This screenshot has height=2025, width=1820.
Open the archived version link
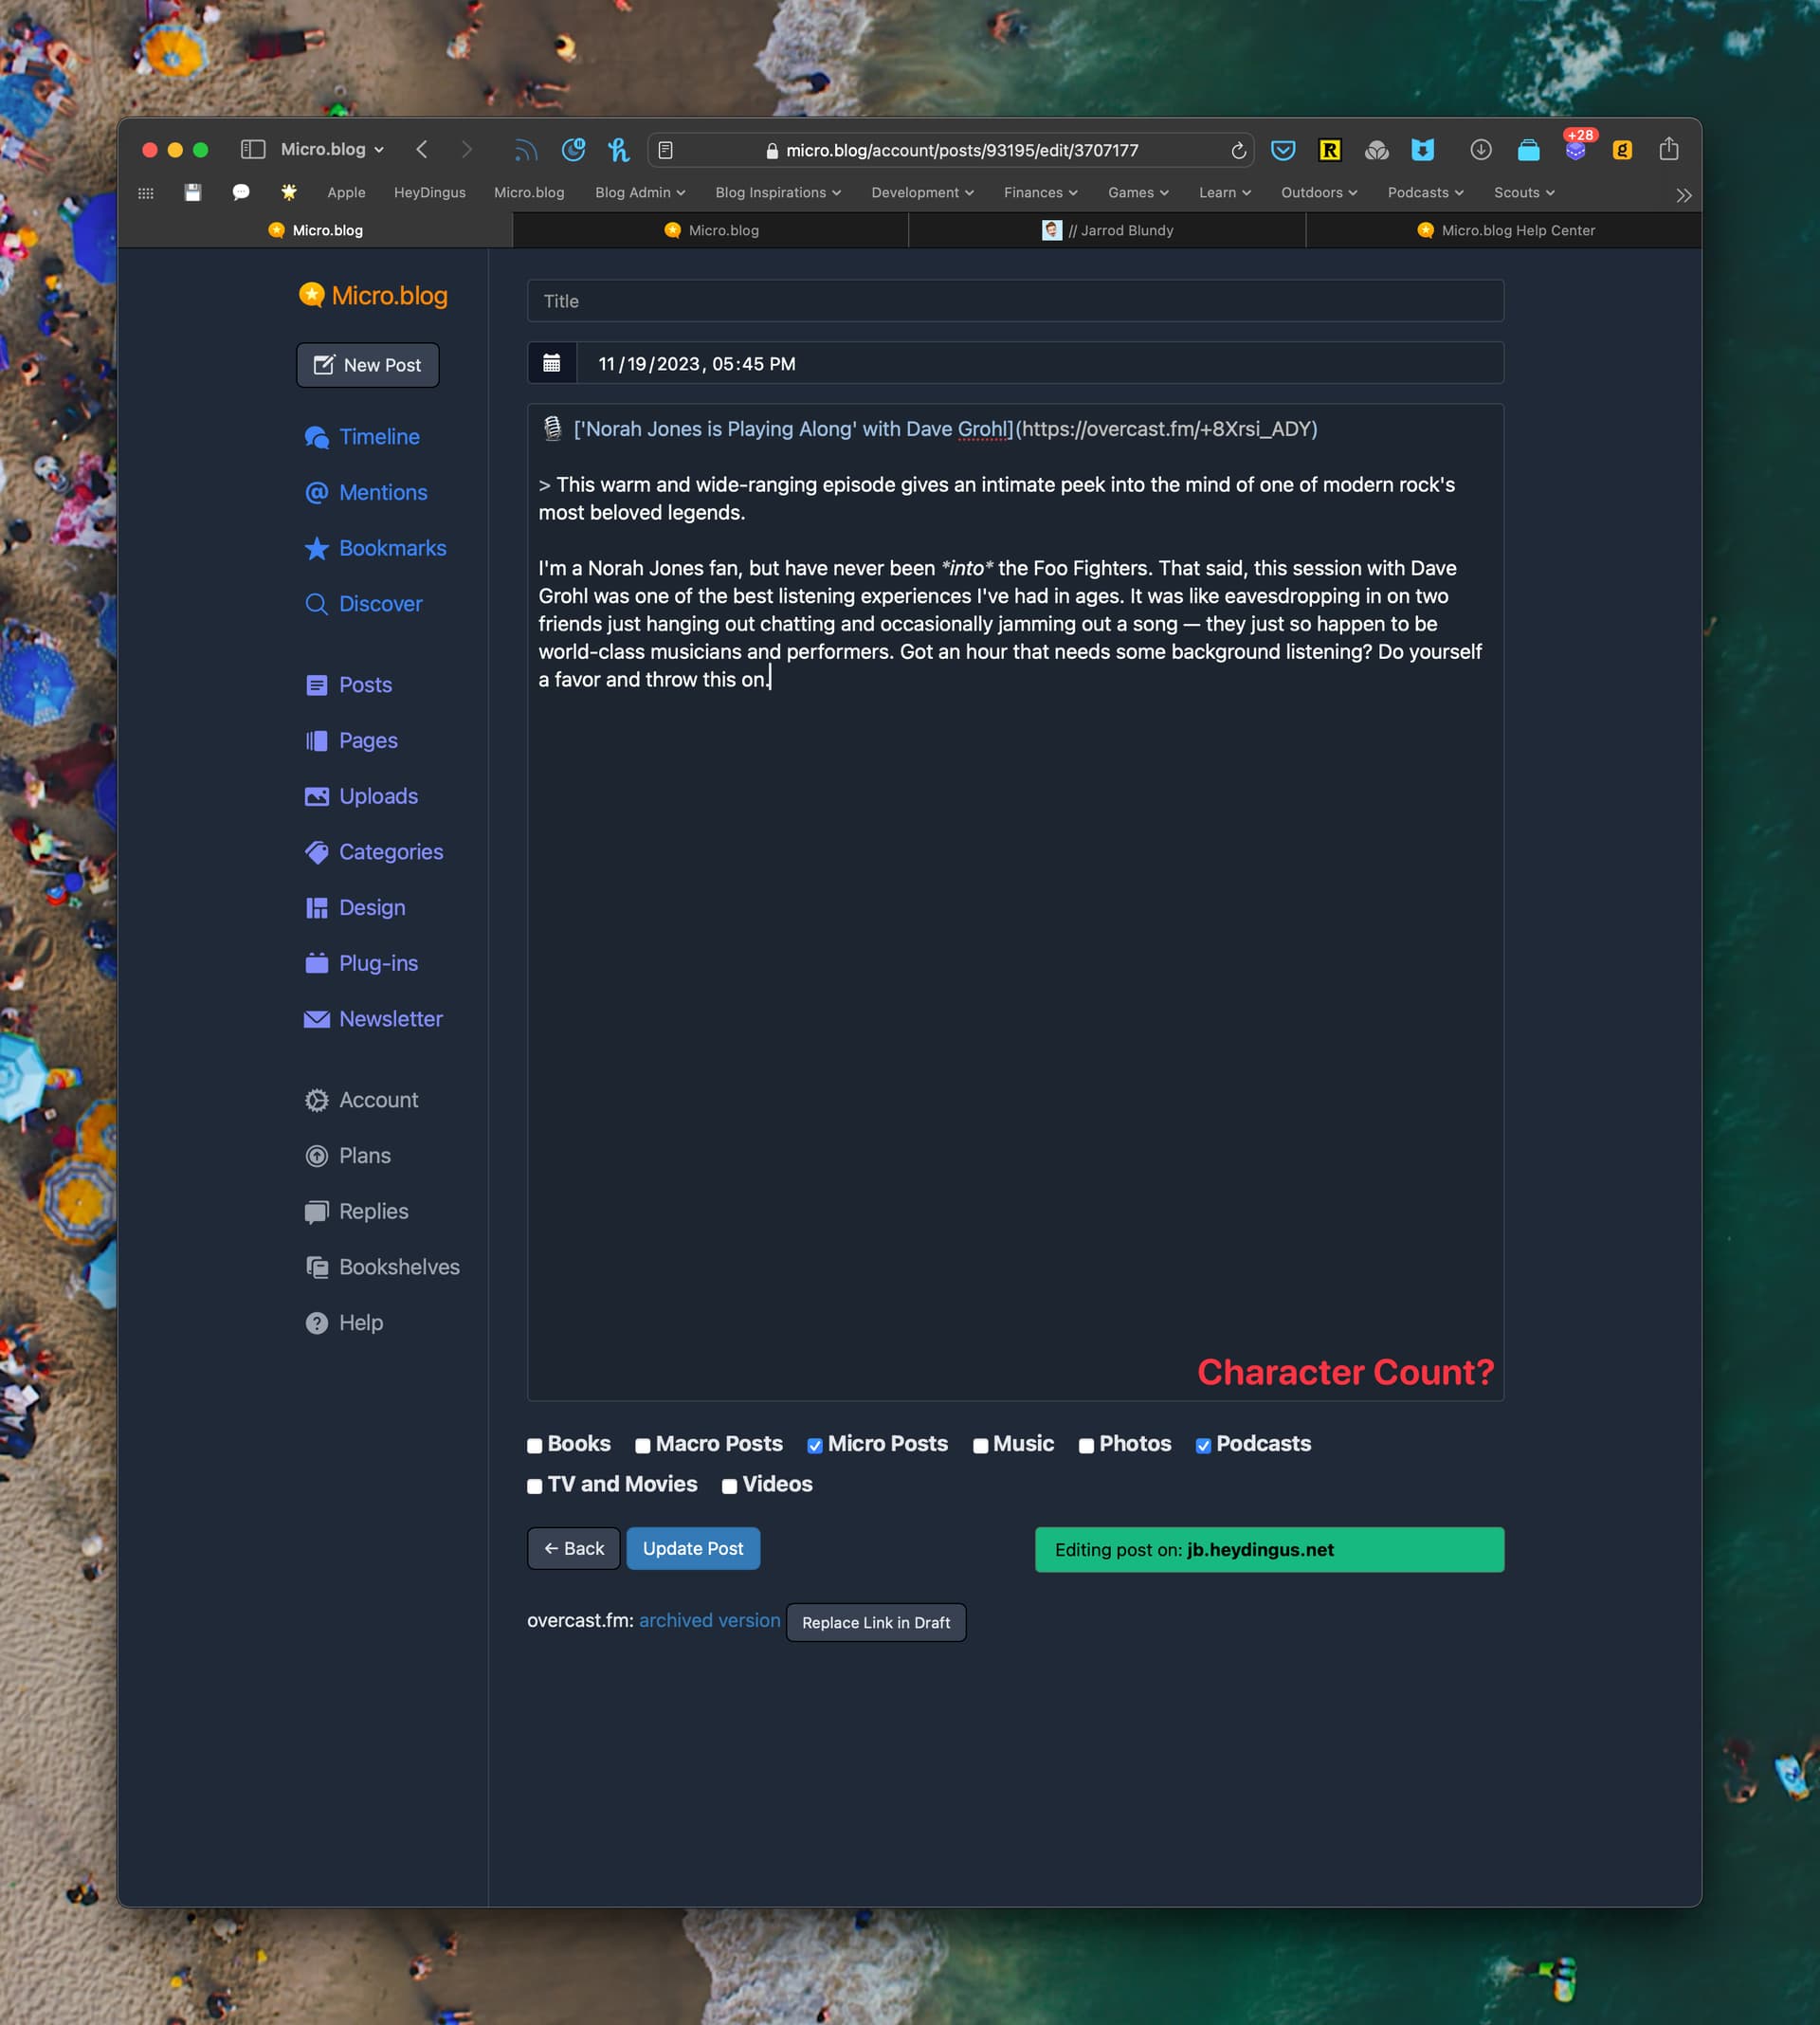pyautogui.click(x=710, y=1620)
